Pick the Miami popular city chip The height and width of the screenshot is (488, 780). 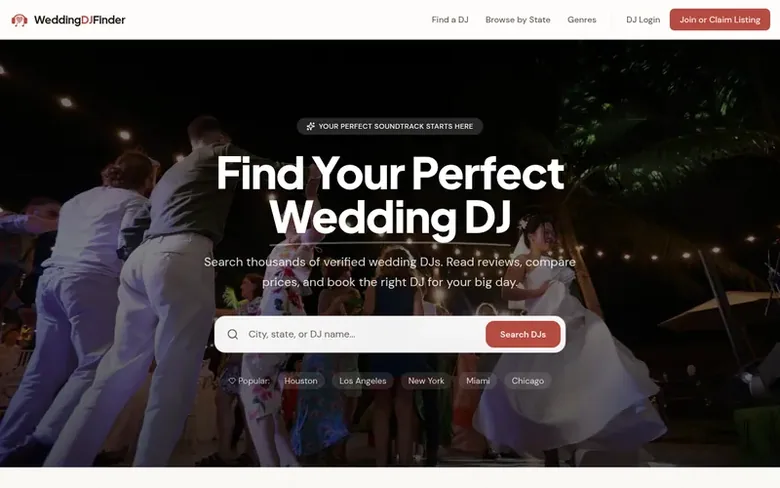point(478,381)
